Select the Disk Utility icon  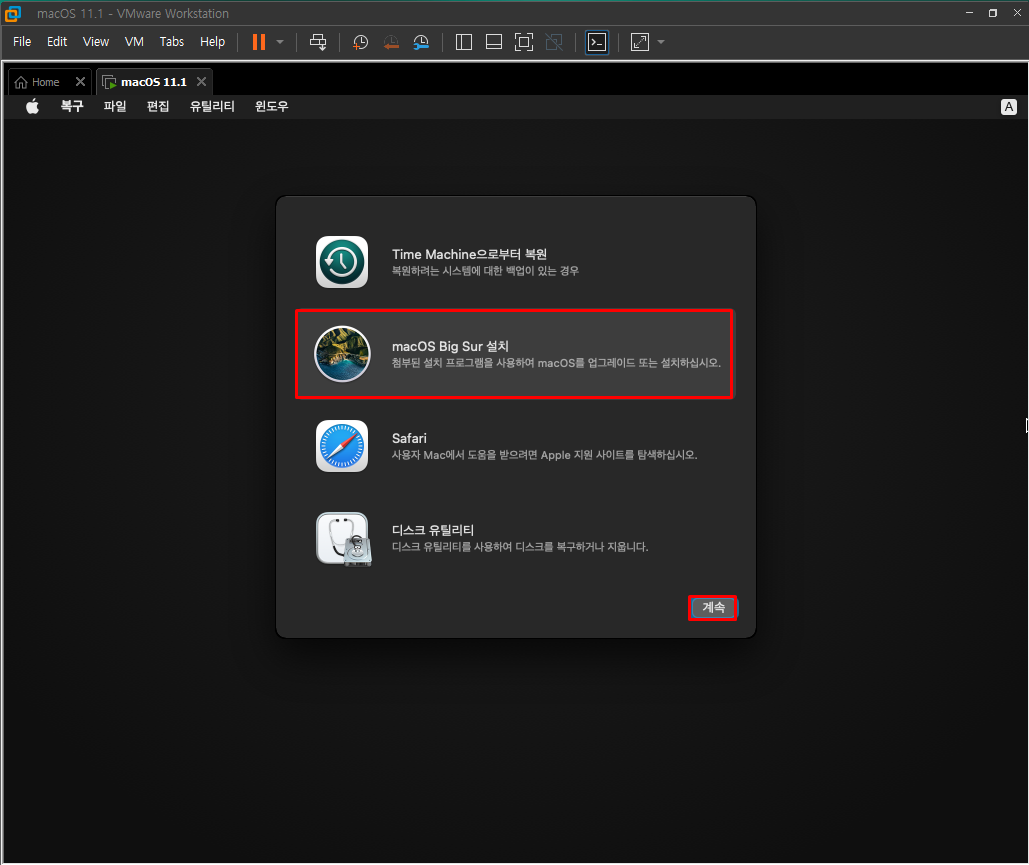tap(344, 539)
